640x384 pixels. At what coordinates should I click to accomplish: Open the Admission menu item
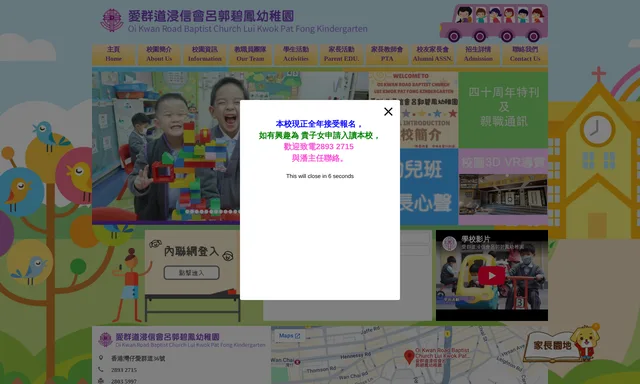click(478, 54)
